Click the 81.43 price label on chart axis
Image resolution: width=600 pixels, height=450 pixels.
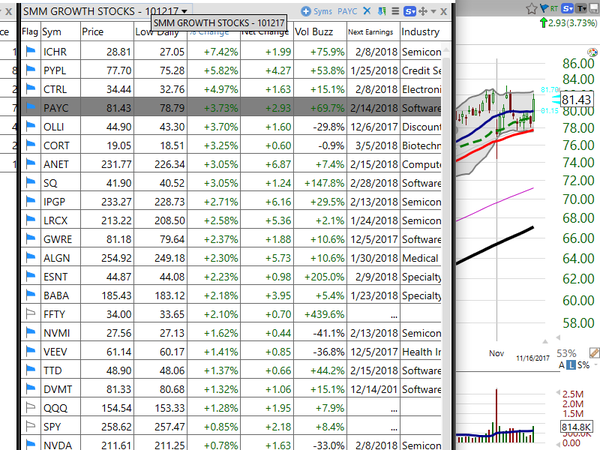point(576,100)
